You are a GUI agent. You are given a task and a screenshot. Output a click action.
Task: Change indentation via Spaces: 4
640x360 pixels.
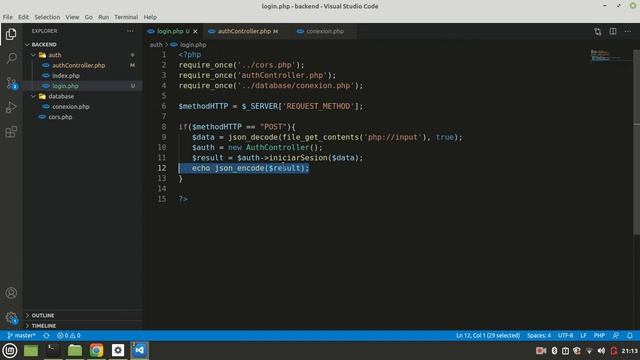[x=539, y=336]
